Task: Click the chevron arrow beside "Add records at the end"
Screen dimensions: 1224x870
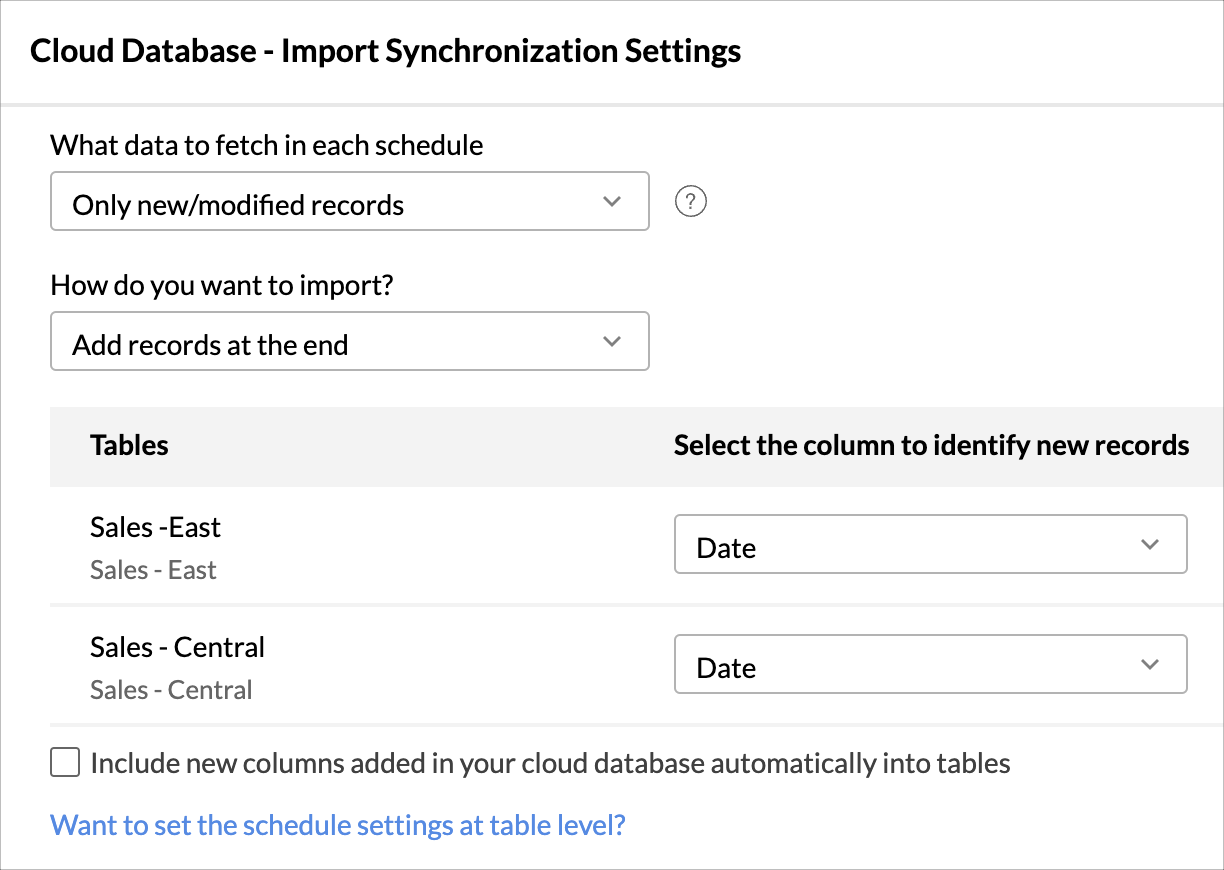Action: click(x=613, y=342)
